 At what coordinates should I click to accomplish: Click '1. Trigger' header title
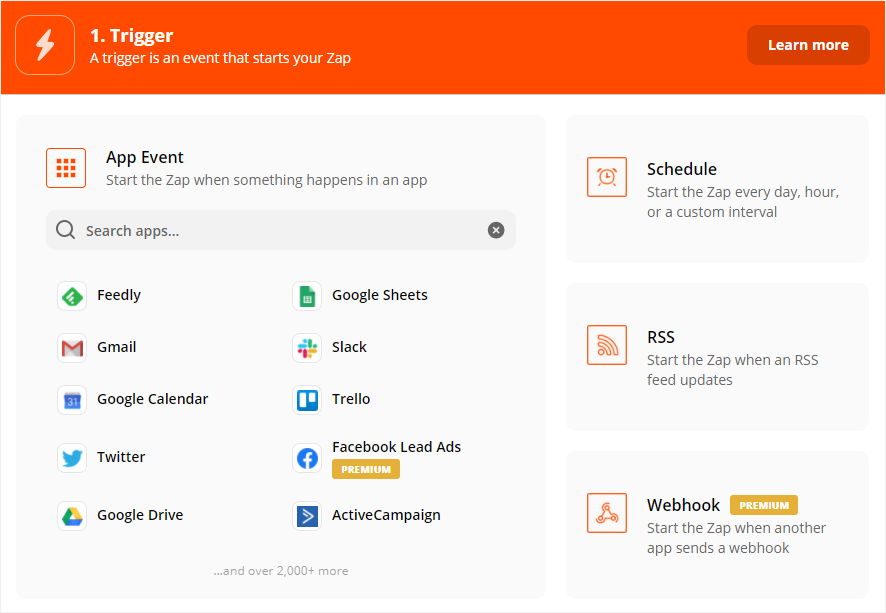(x=132, y=36)
